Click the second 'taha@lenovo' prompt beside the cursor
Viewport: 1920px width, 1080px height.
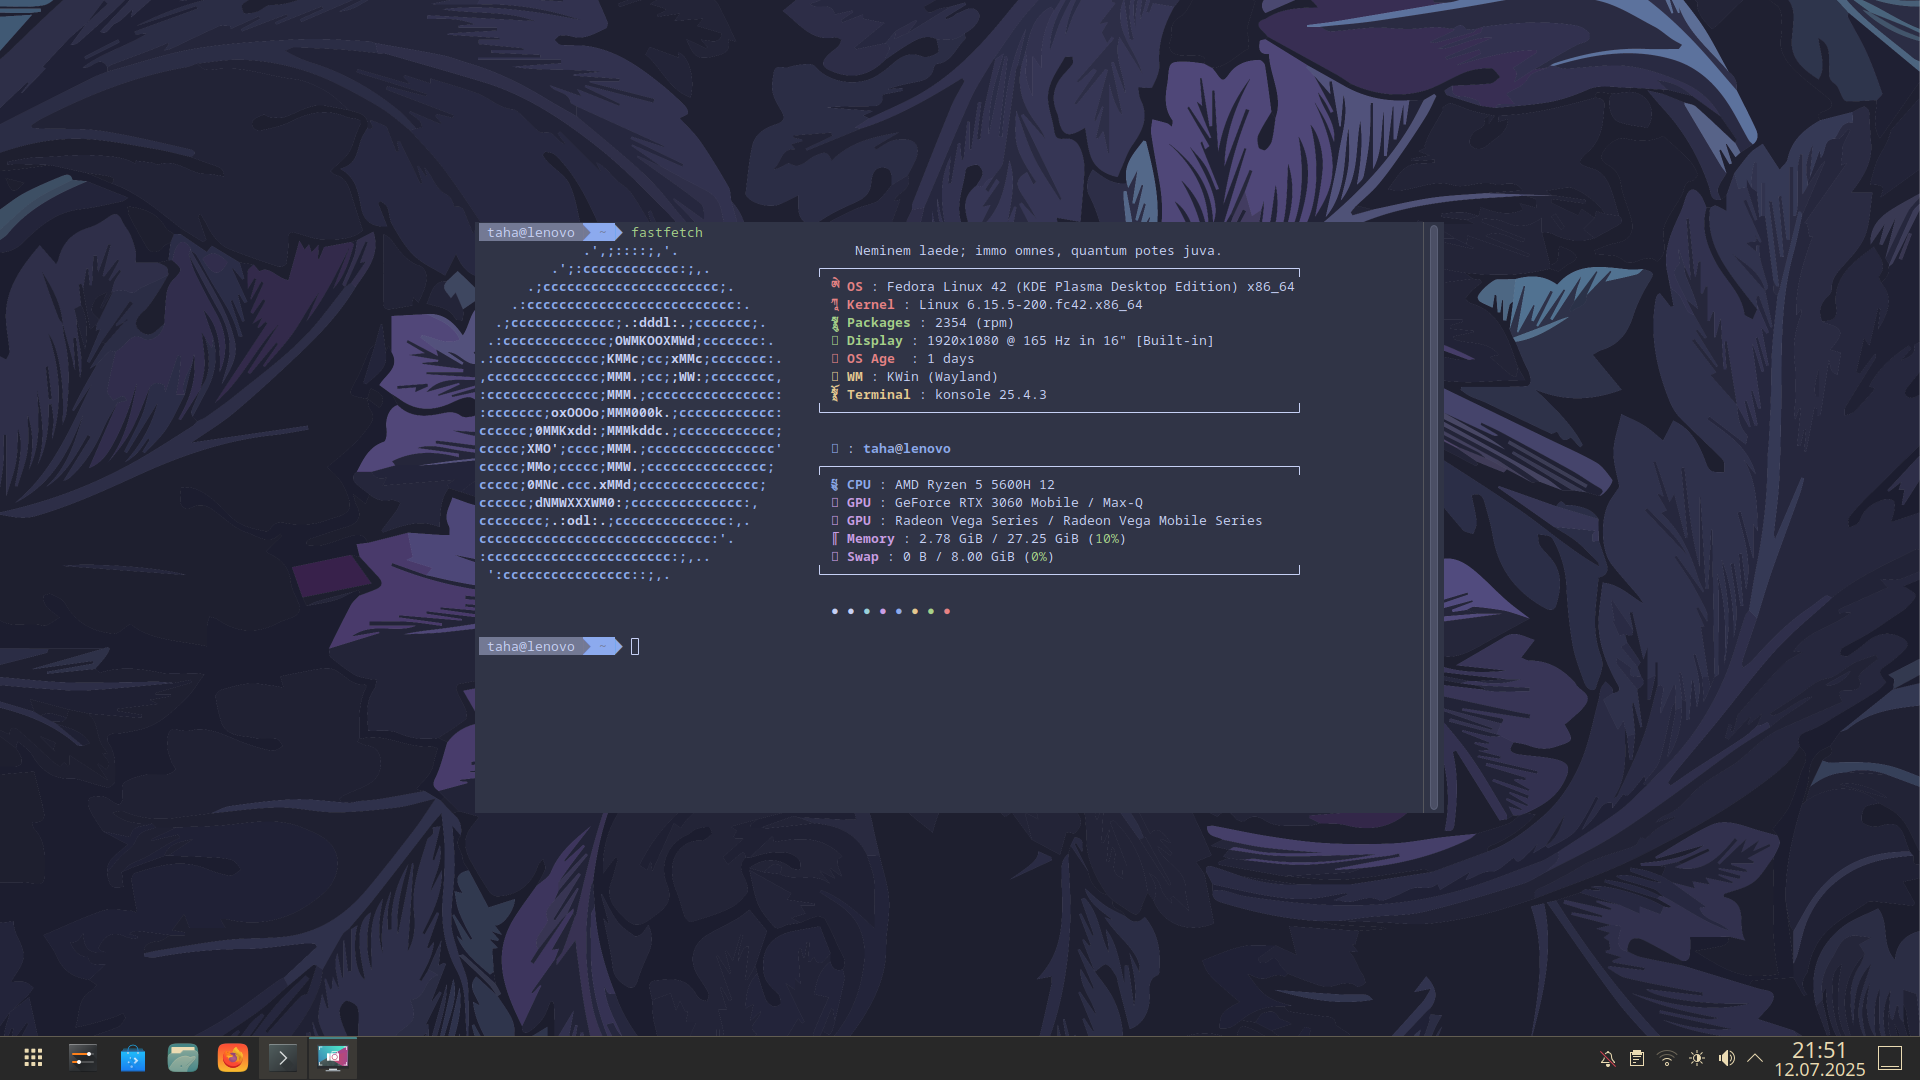(x=531, y=647)
